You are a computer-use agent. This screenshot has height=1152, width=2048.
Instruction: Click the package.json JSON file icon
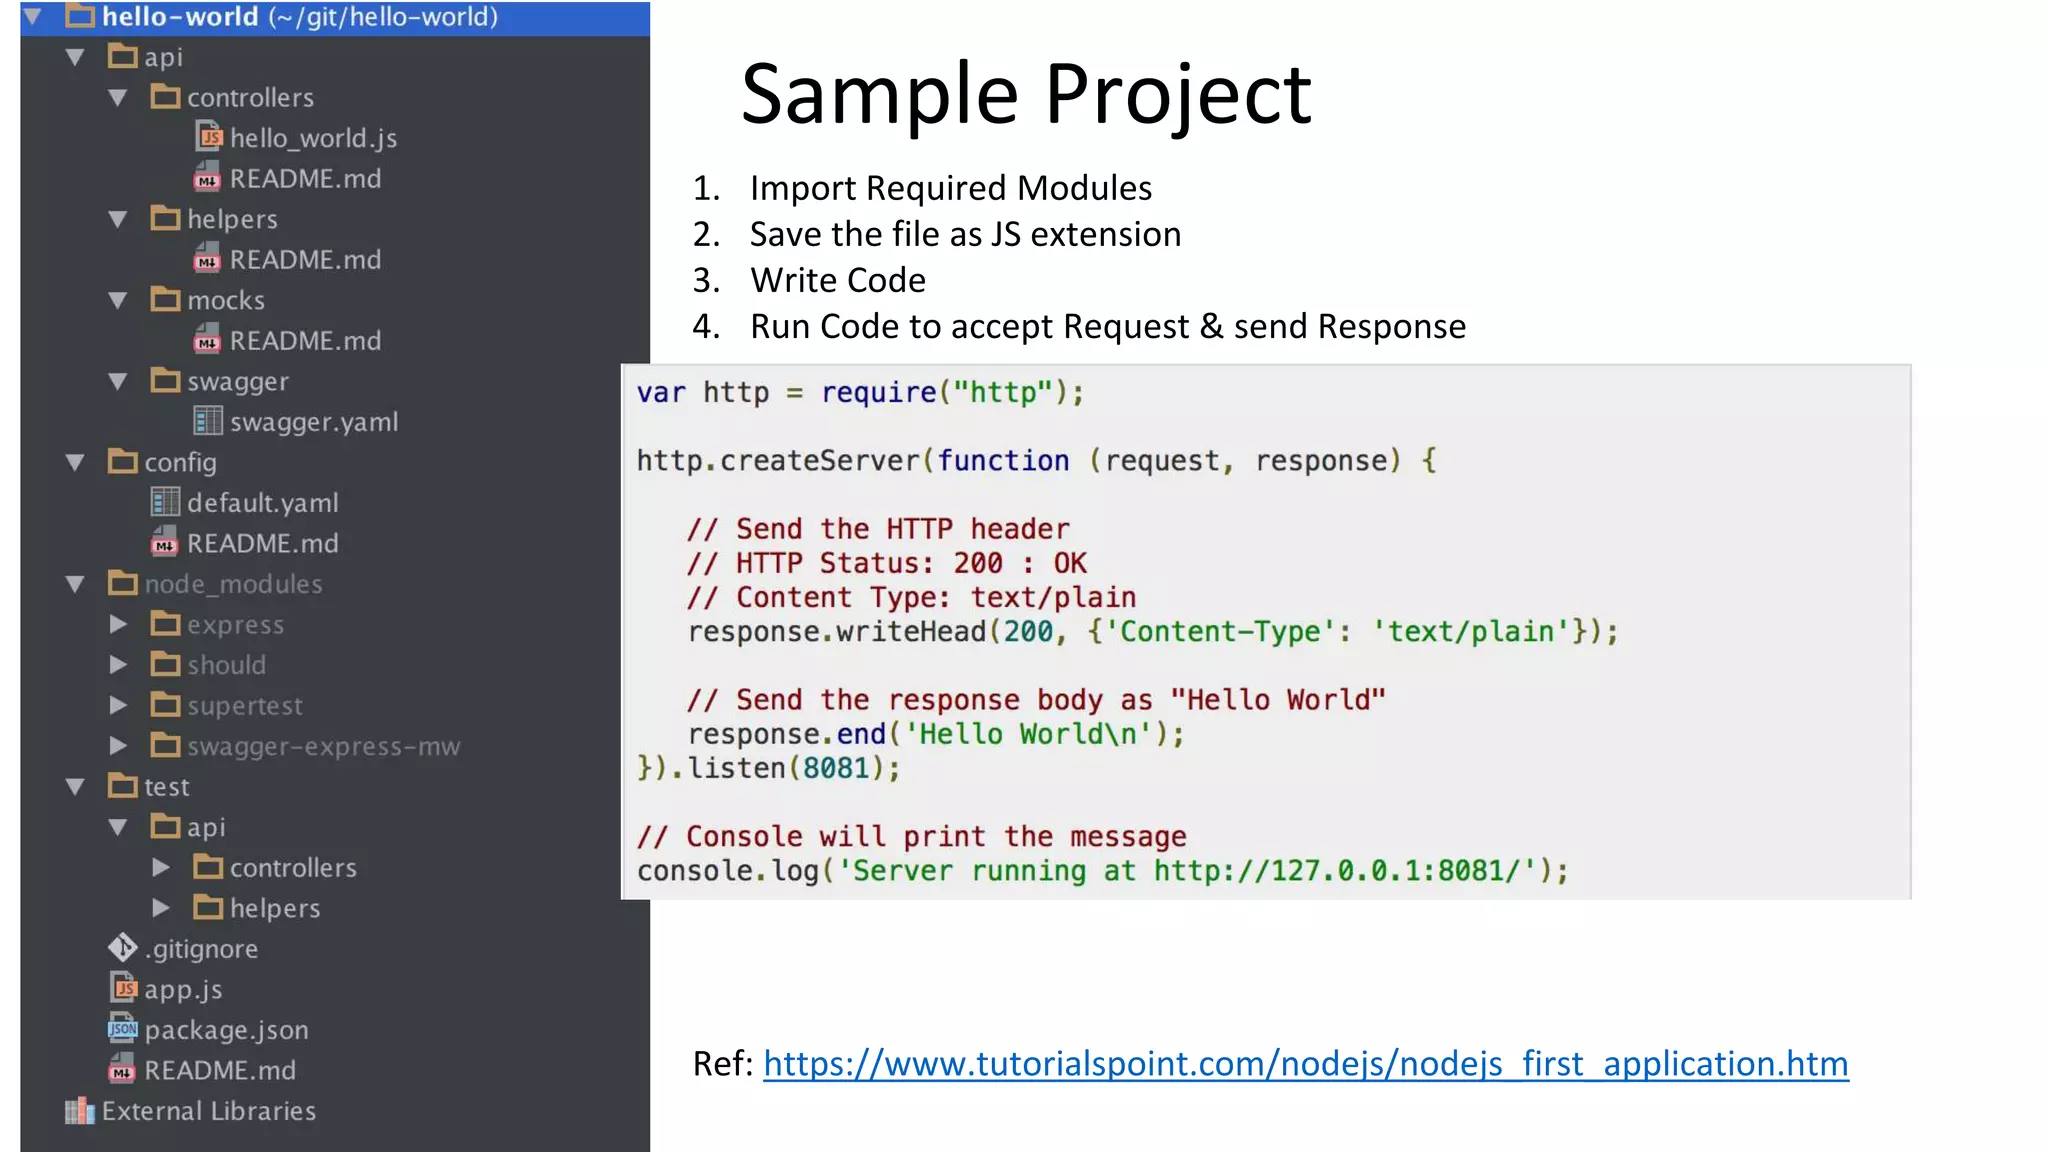123,1028
